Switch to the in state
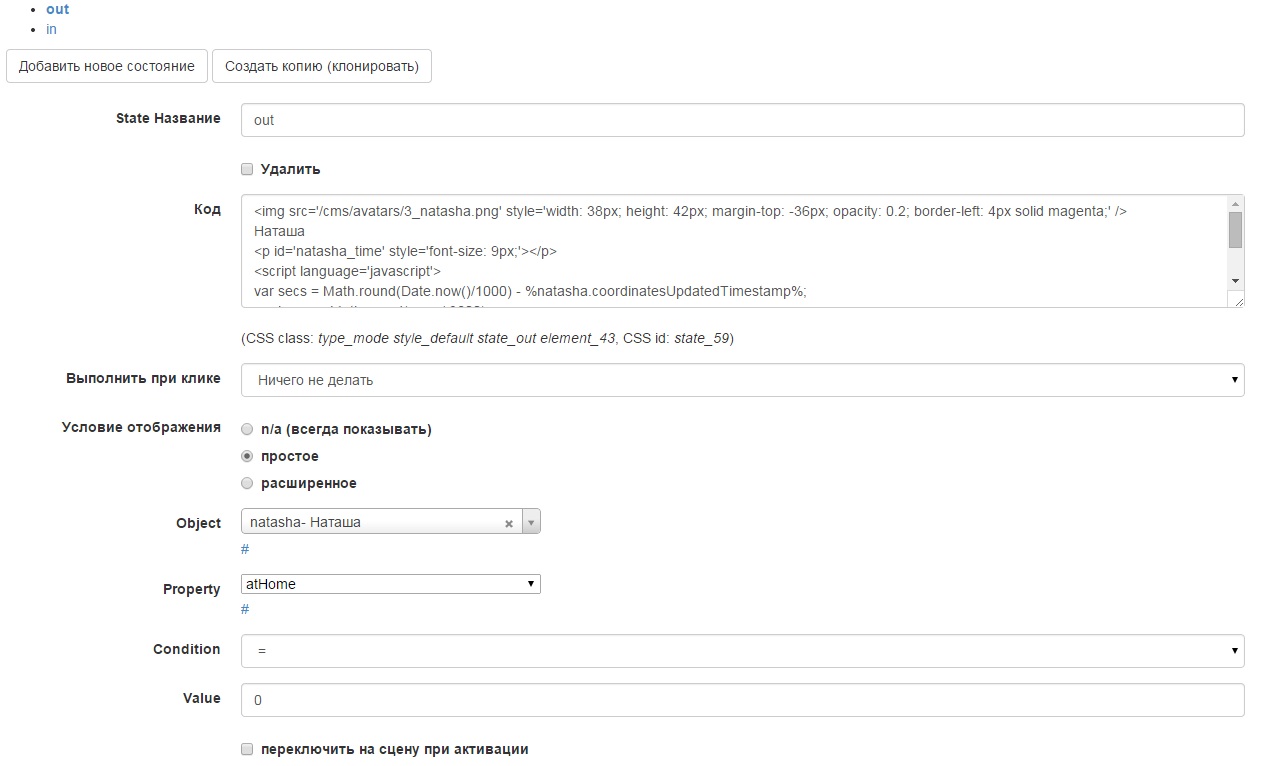The width and height of the screenshot is (1262, 766). 51,29
